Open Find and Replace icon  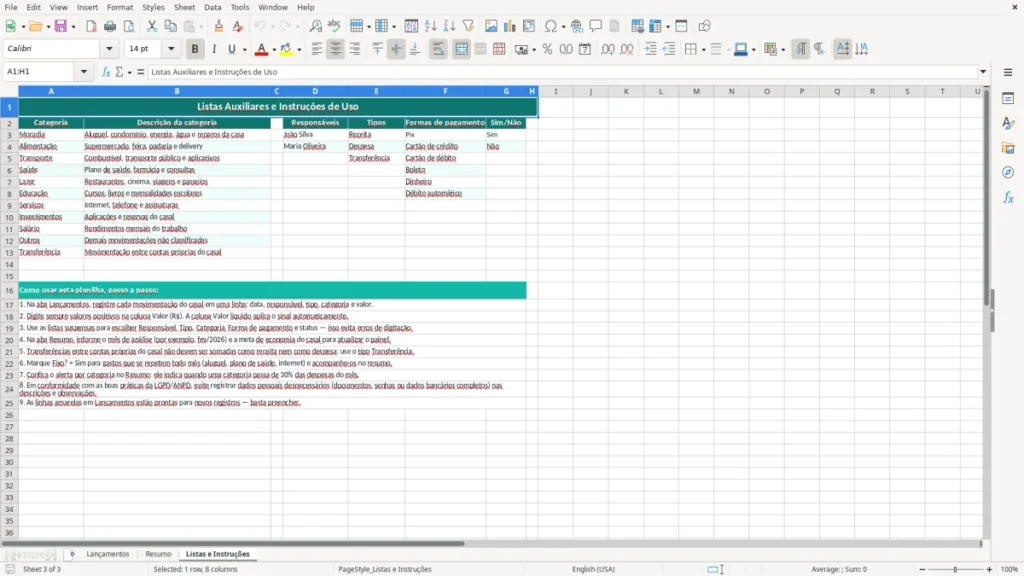(x=315, y=26)
